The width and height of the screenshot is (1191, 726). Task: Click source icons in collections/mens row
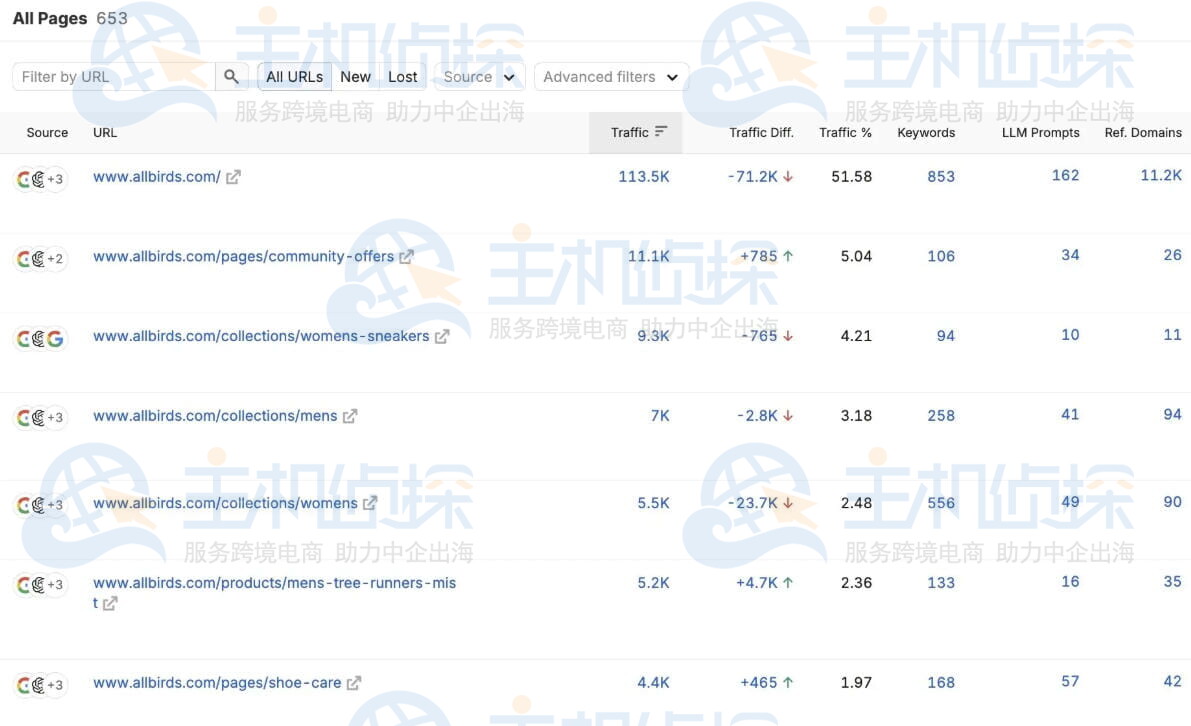tap(40, 418)
